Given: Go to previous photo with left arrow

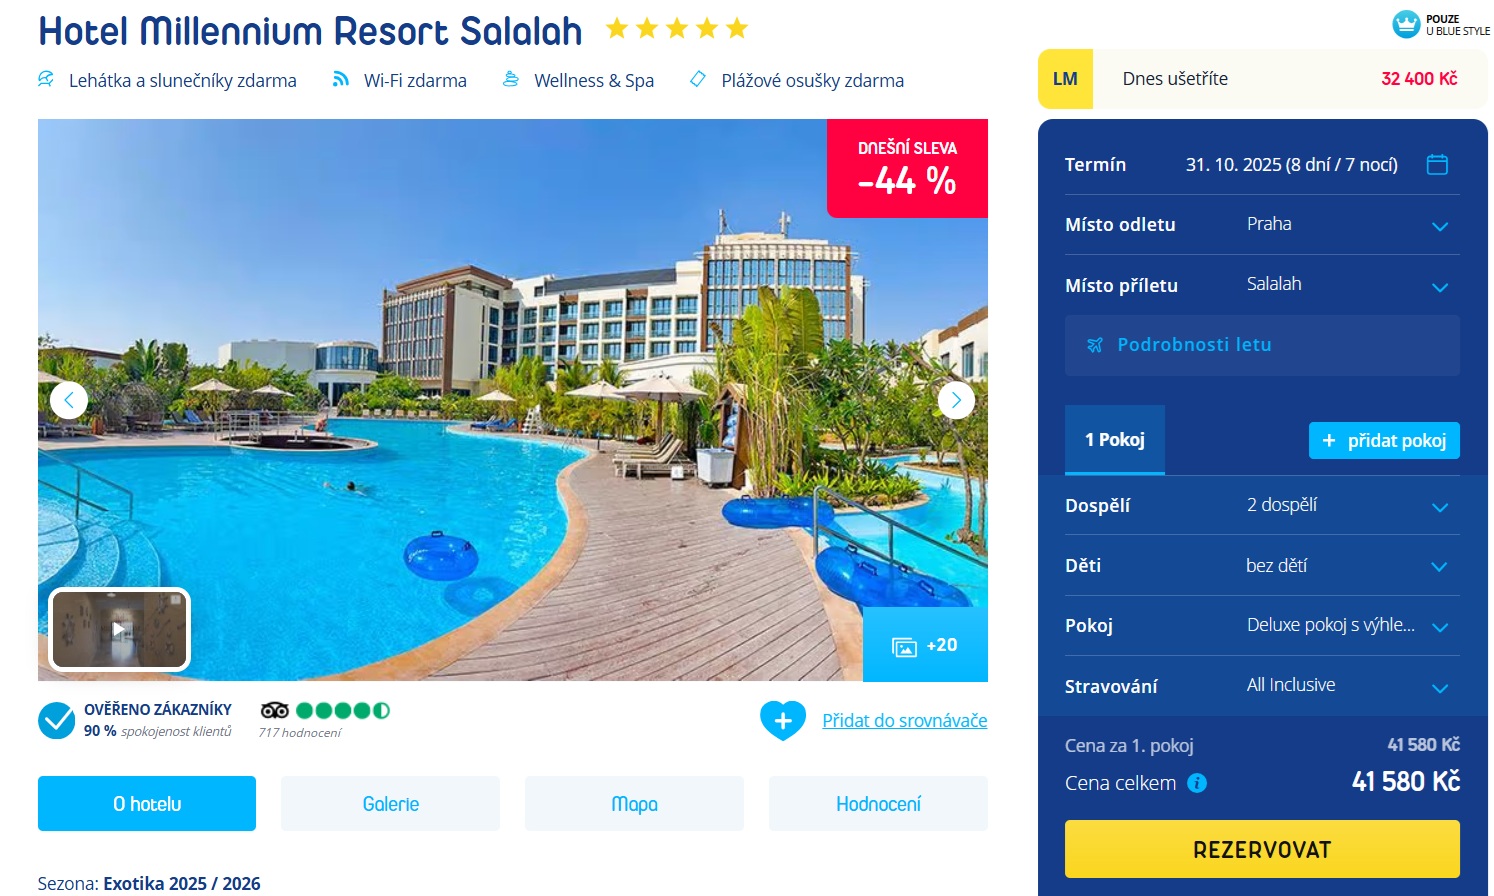Looking at the screenshot, I should pos(69,401).
